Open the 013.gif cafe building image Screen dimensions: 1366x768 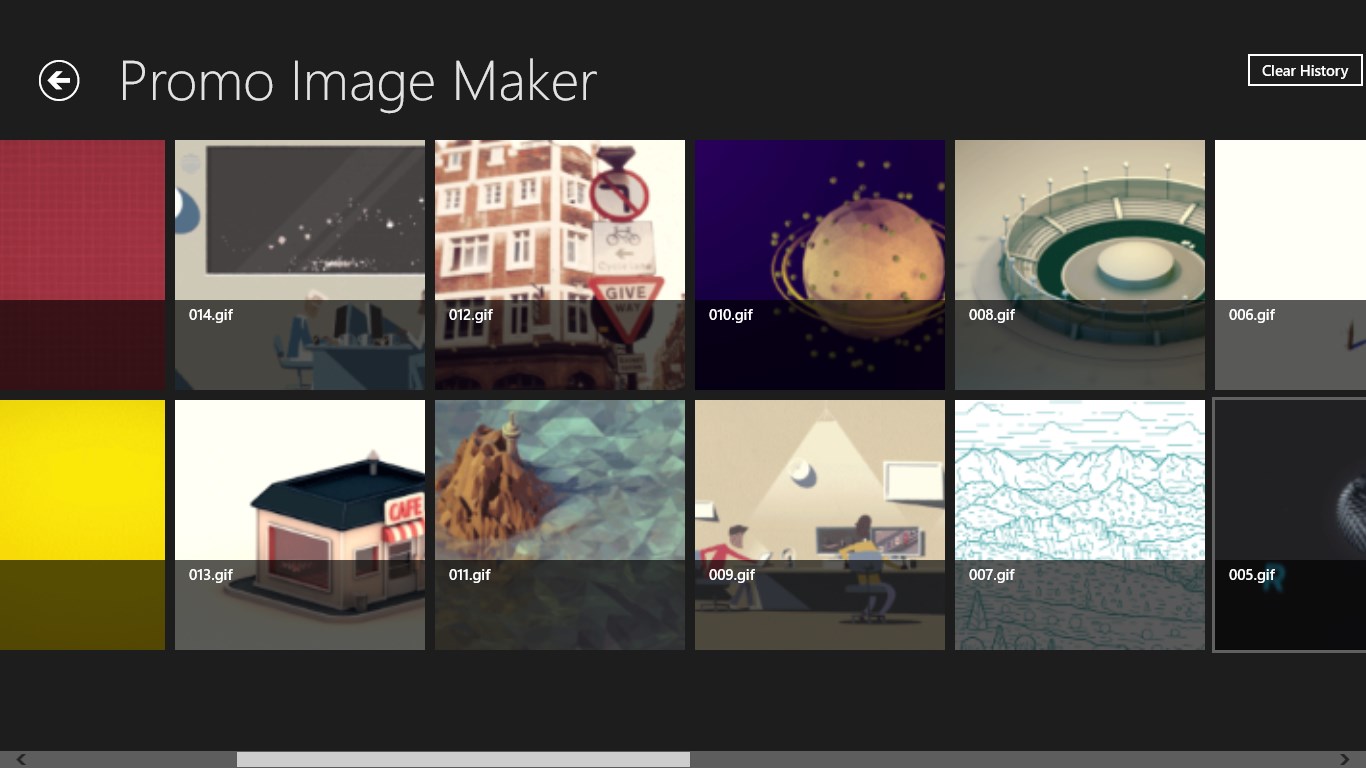[x=300, y=525]
